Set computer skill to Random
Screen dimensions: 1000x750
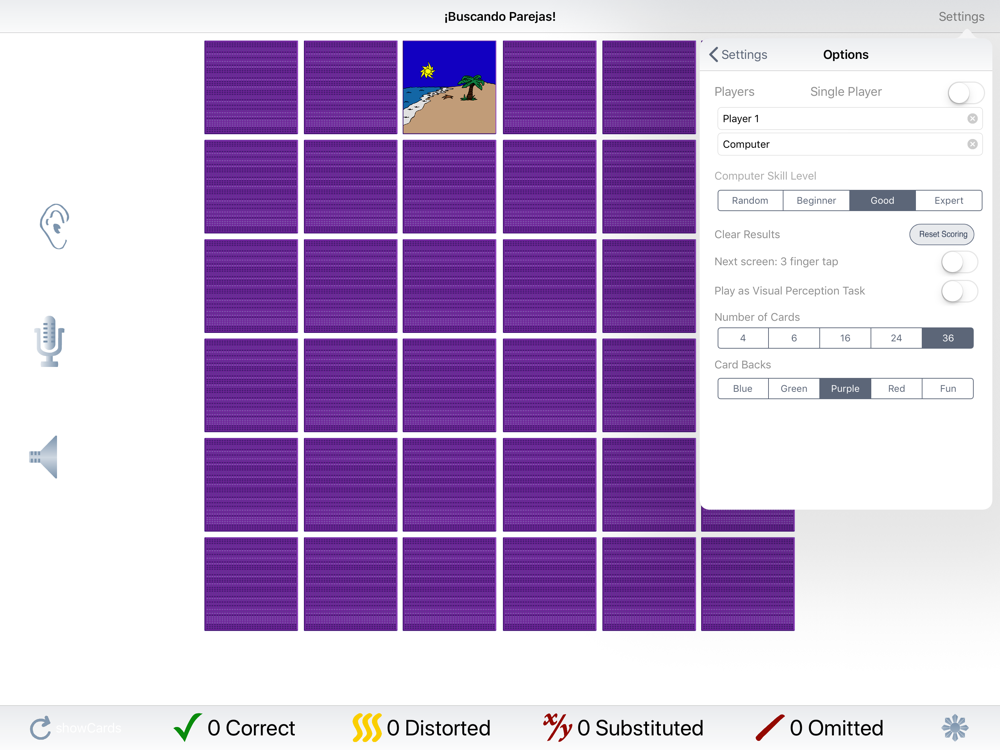tap(750, 200)
